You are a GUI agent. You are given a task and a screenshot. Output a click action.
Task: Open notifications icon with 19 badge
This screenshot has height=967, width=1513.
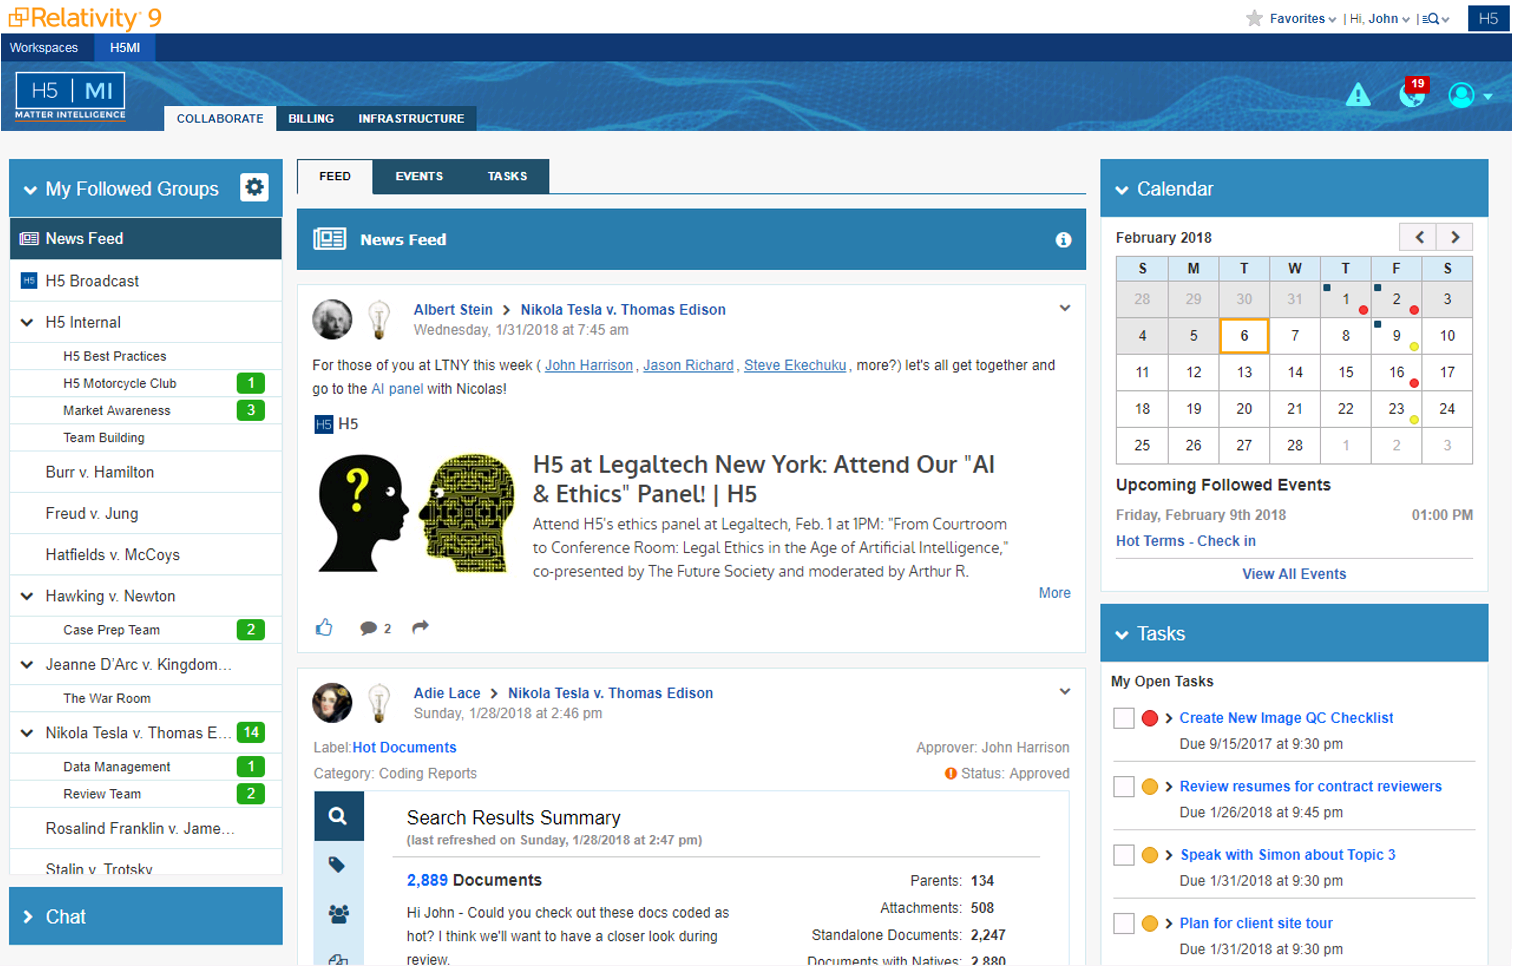[x=1412, y=94]
